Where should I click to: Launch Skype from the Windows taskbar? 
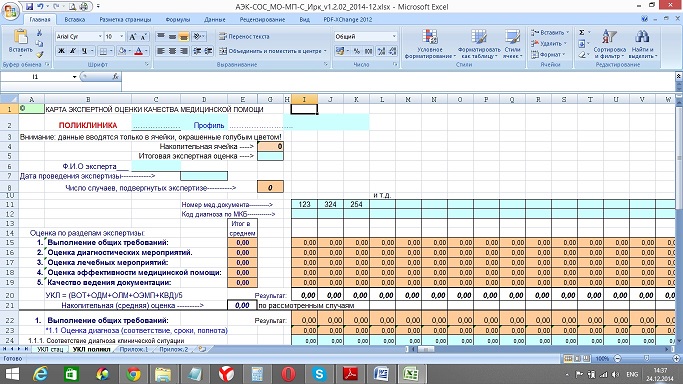pyautogui.click(x=319, y=374)
